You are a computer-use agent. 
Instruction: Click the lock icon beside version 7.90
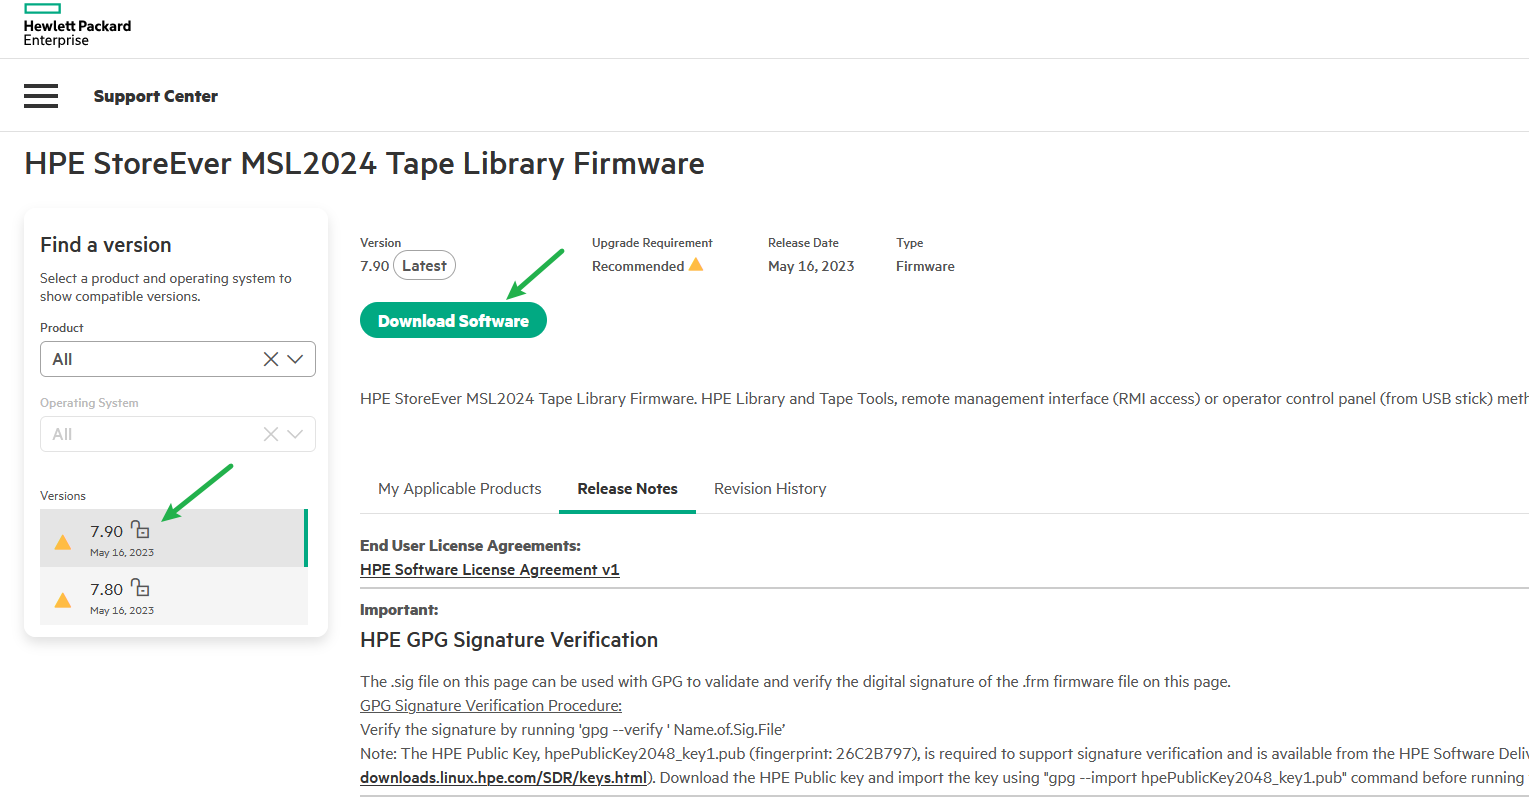click(x=141, y=530)
